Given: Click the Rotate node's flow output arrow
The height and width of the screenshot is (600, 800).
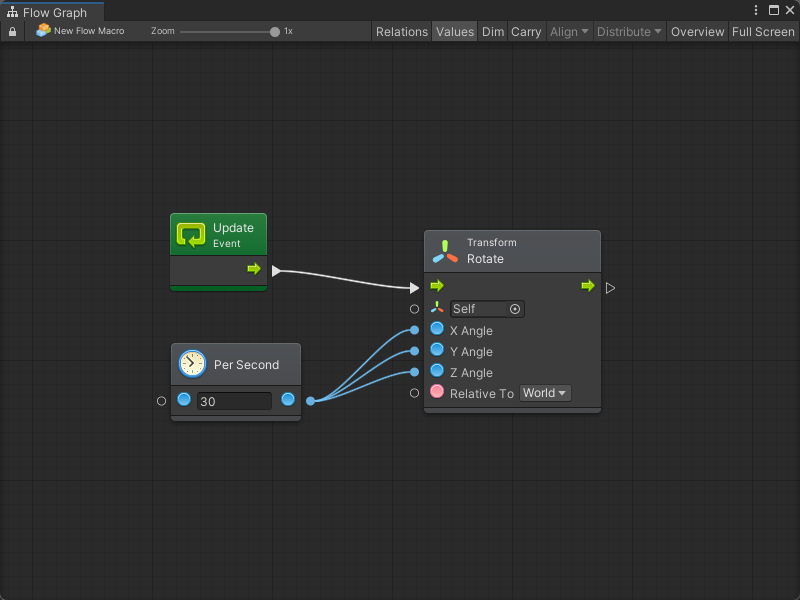Looking at the screenshot, I should tap(588, 287).
